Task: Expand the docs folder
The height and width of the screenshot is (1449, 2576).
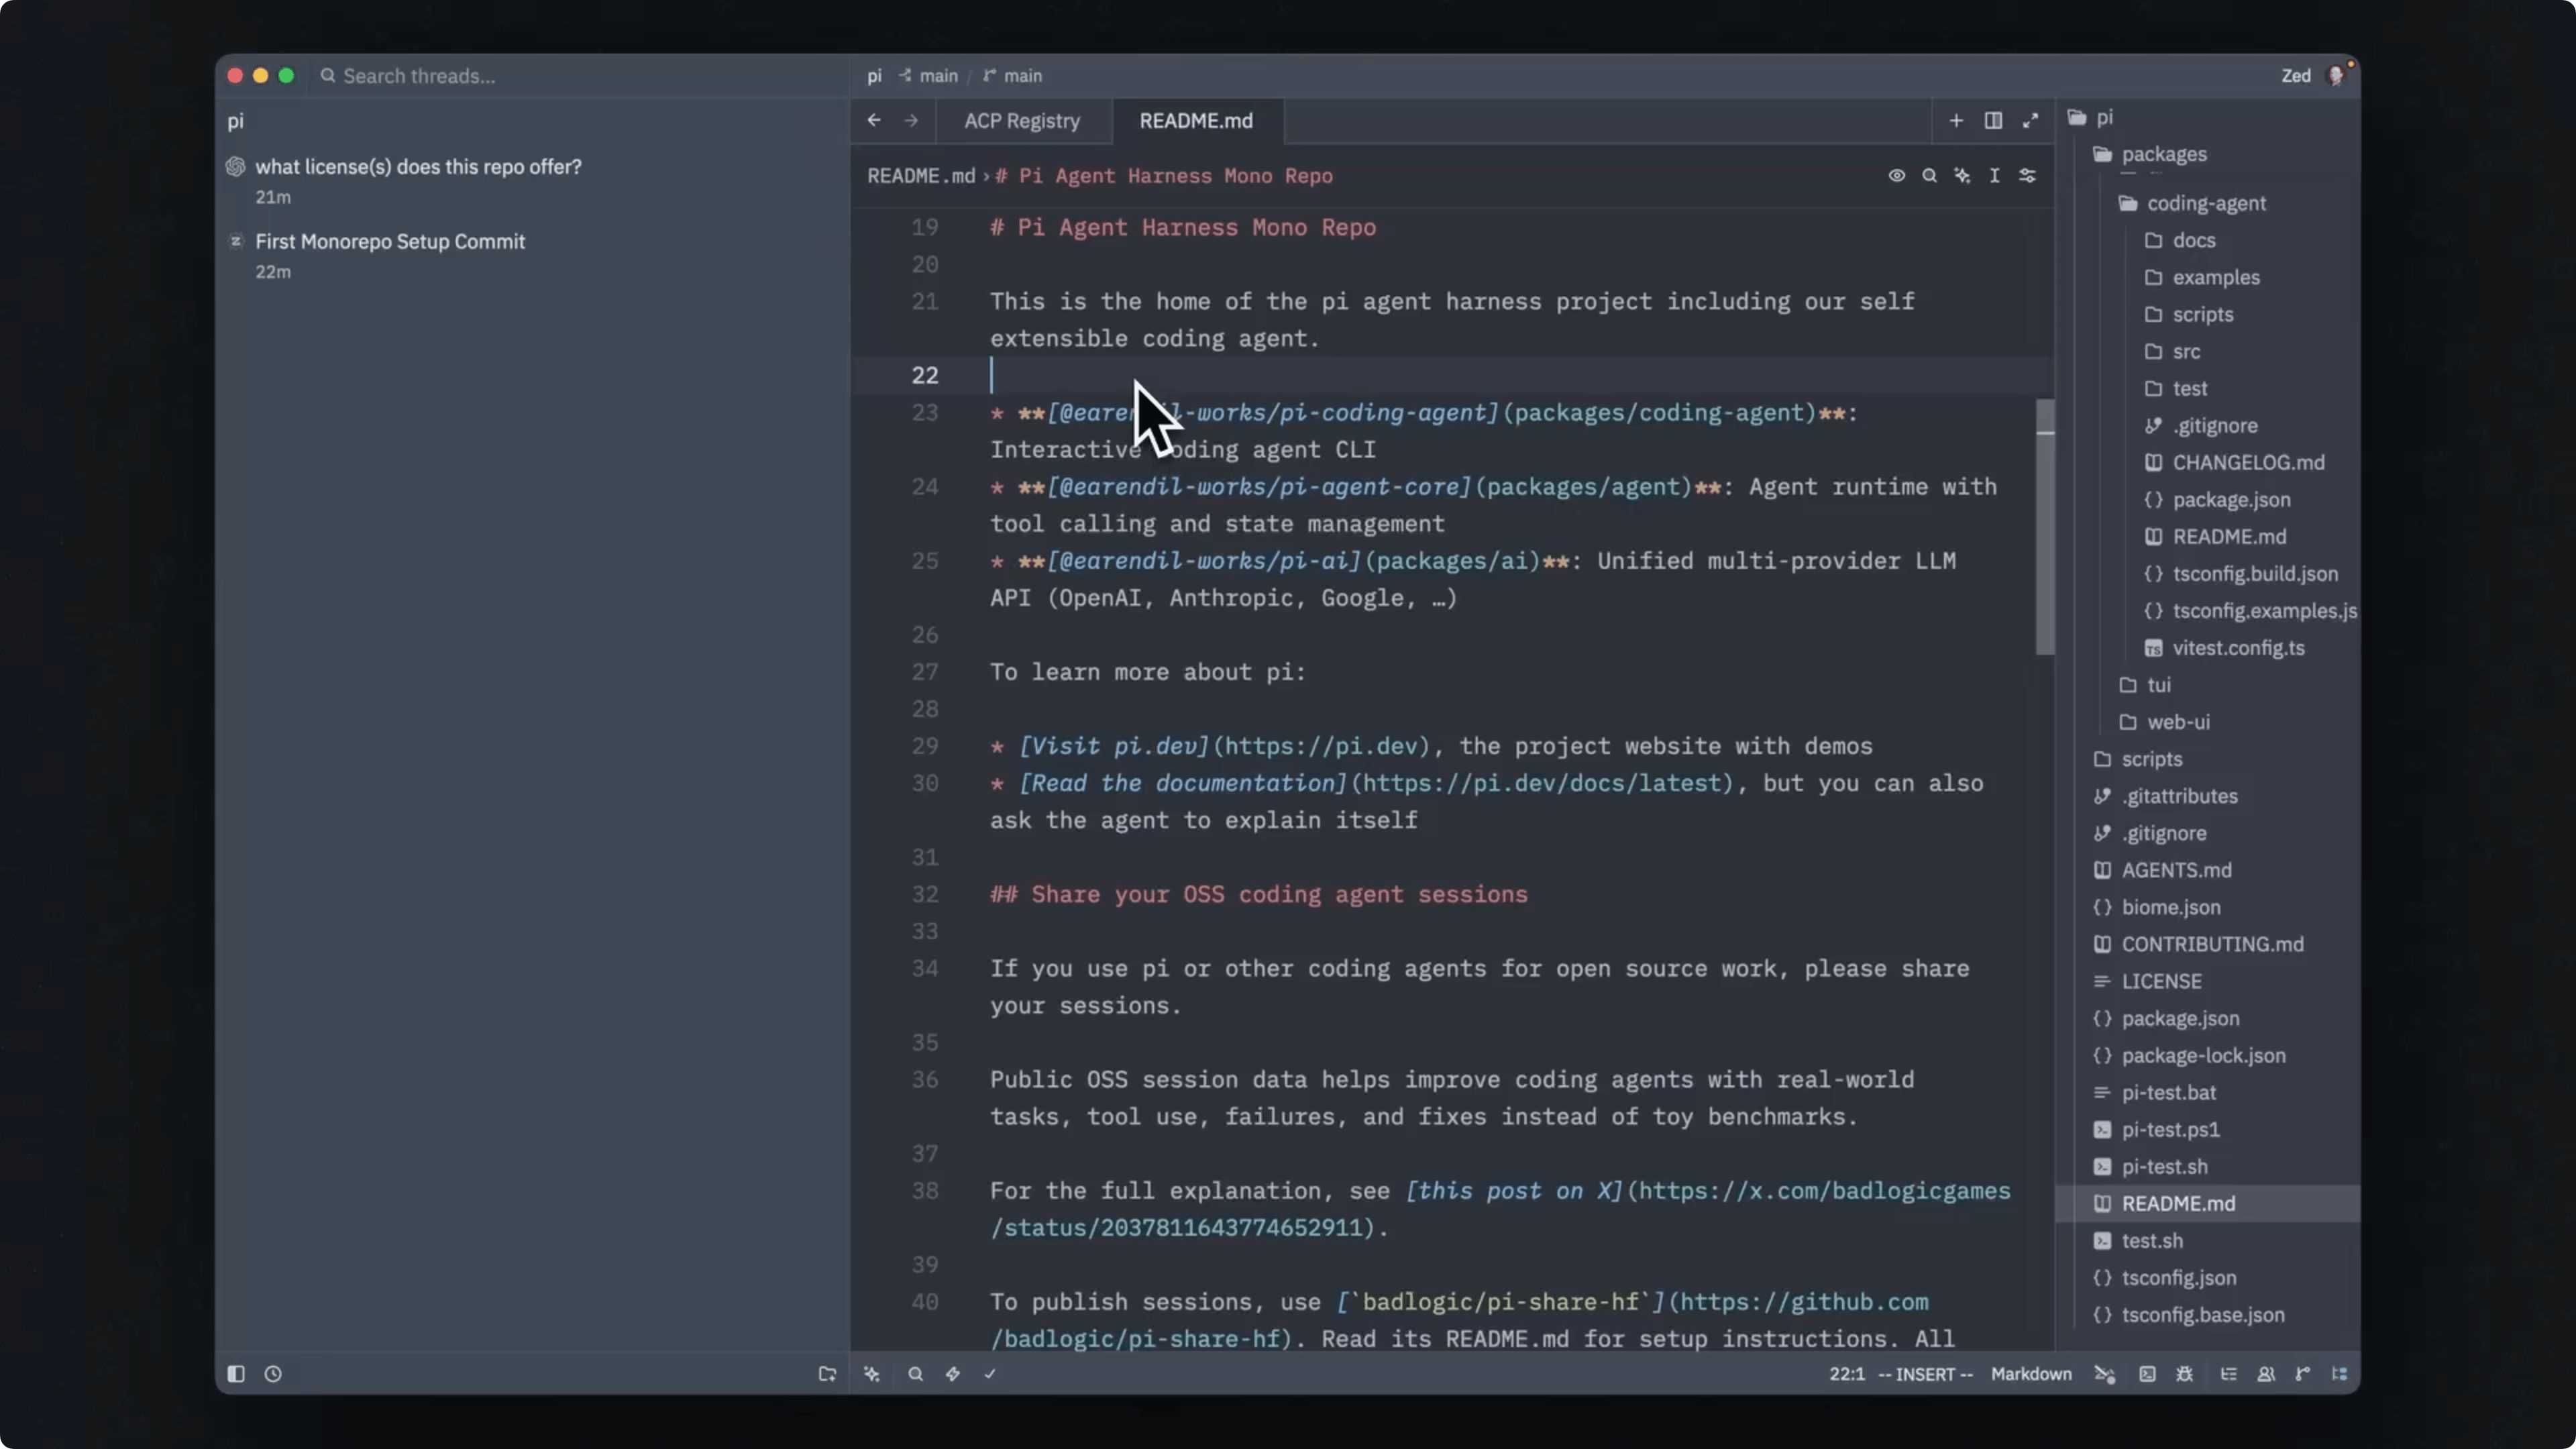Action: coord(2209,241)
